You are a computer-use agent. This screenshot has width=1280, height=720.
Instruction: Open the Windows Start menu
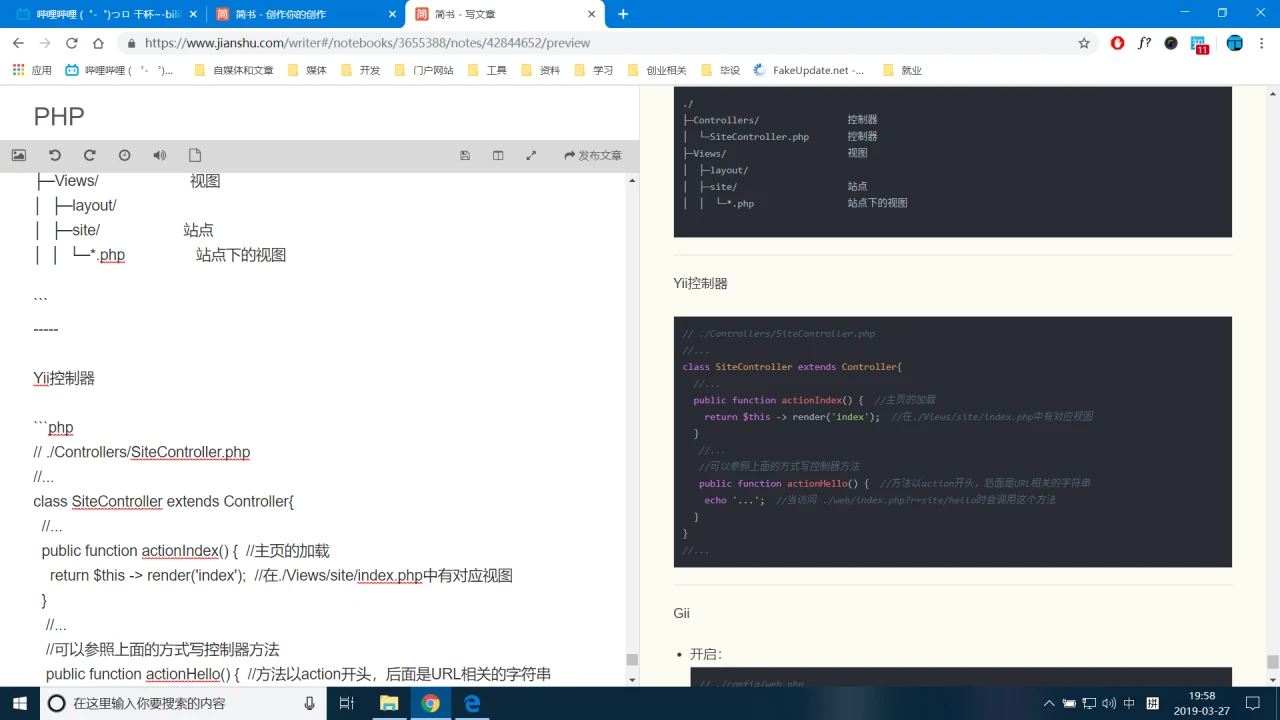pos(20,703)
